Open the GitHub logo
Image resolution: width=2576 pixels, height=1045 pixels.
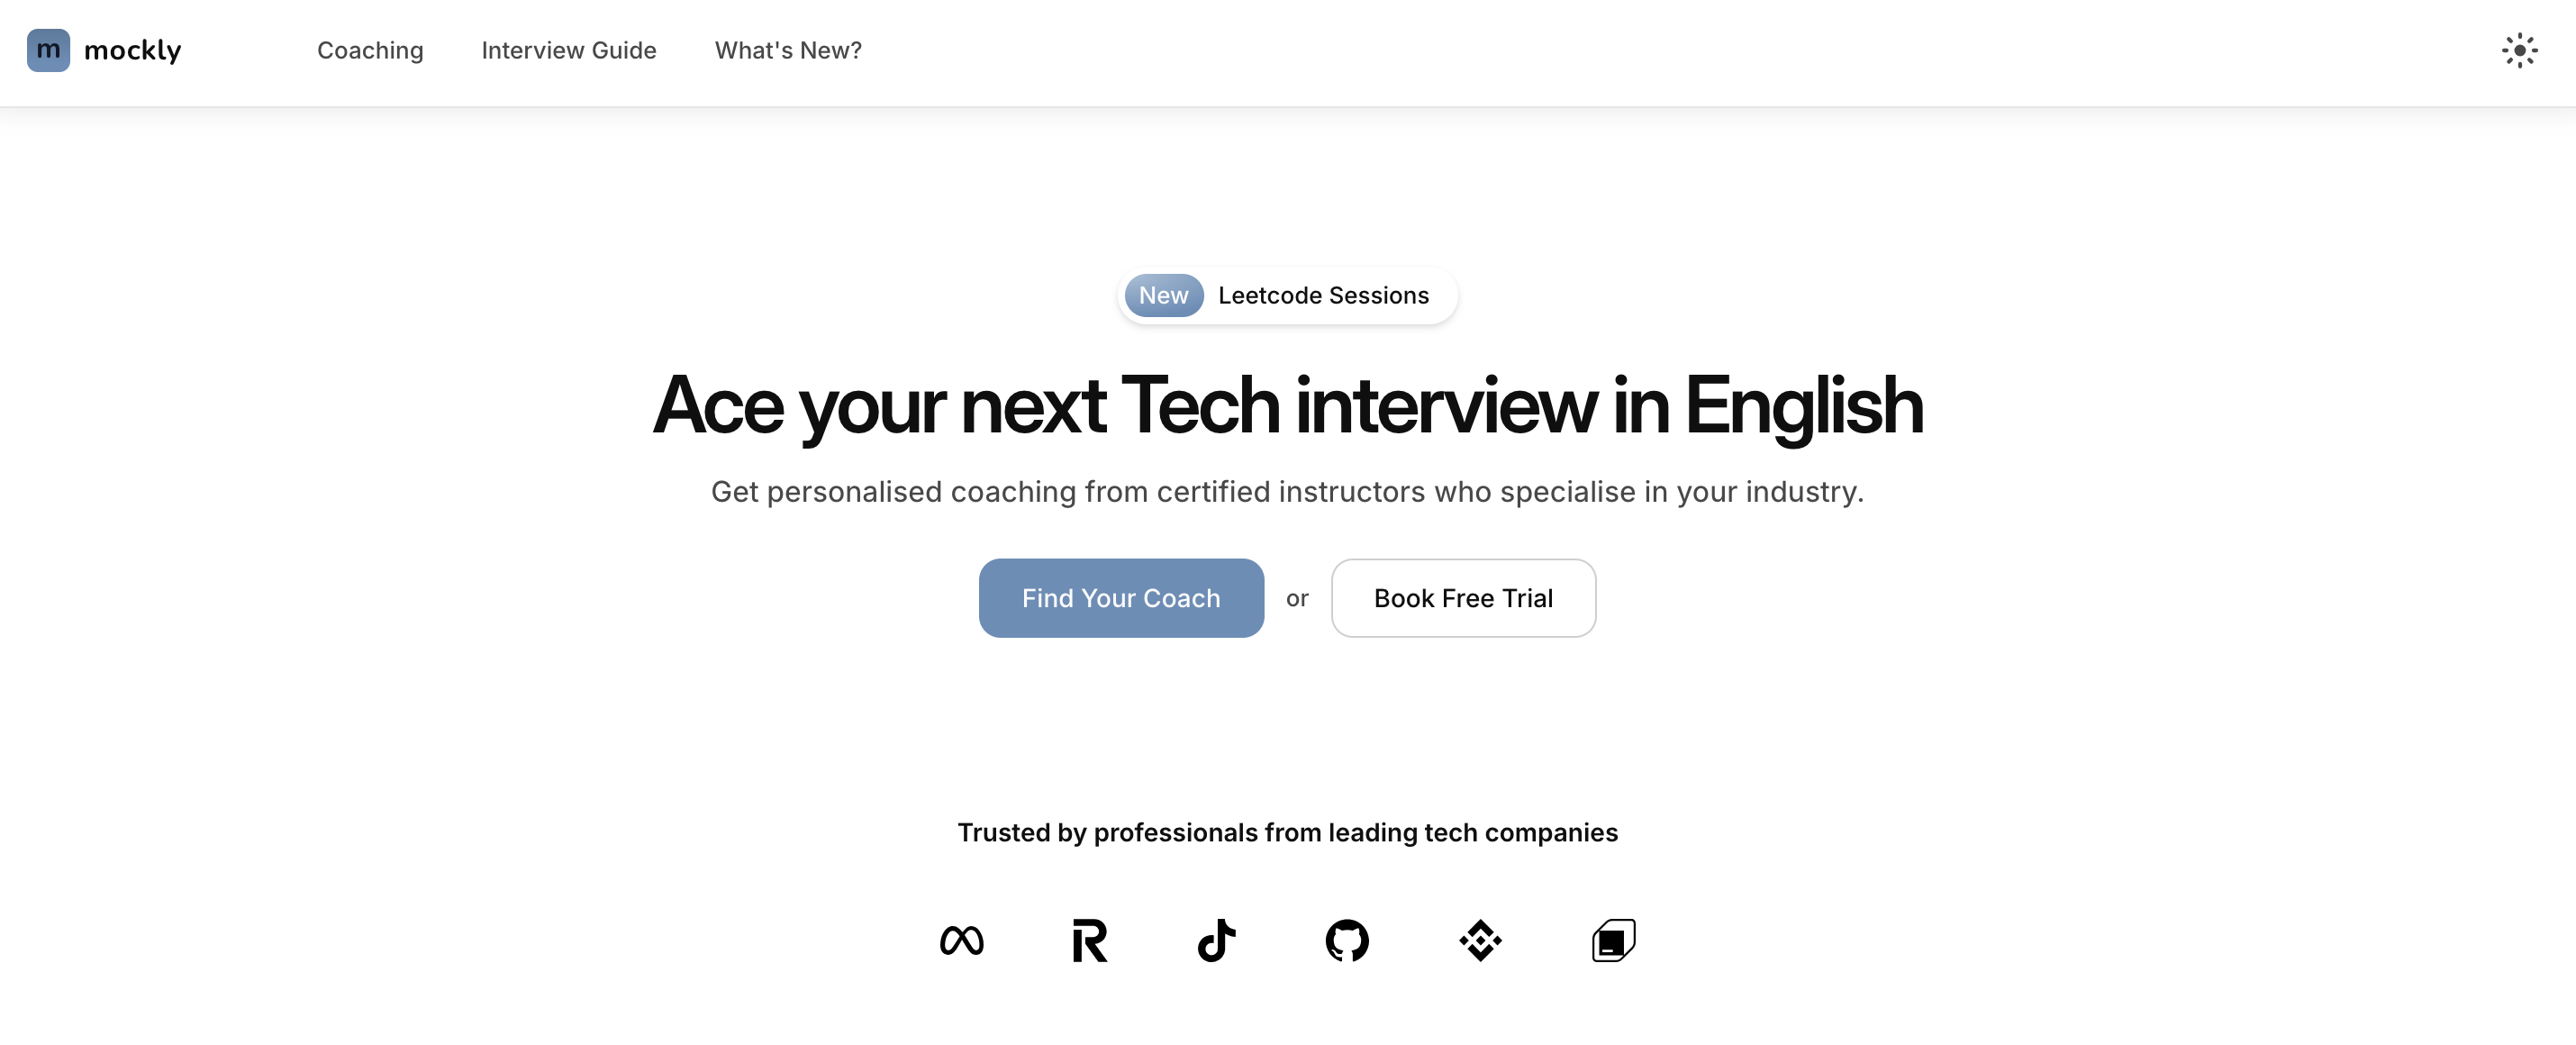pos(1347,940)
